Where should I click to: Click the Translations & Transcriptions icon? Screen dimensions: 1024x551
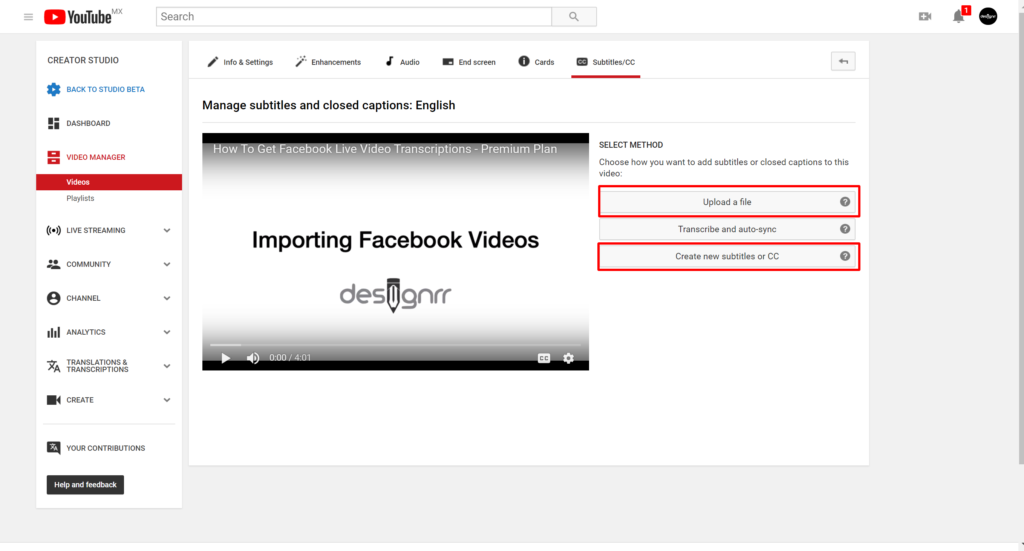[x=54, y=366]
